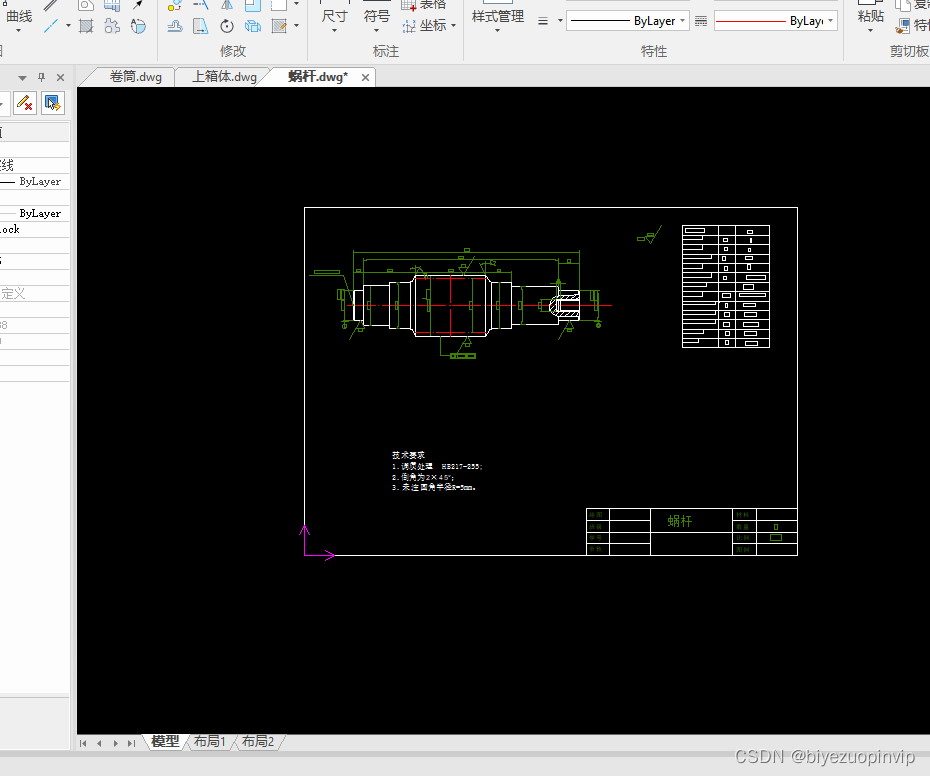Screen dimensions: 930x776
Task: Select the 蜗杆.dwg document tab
Action: point(318,77)
